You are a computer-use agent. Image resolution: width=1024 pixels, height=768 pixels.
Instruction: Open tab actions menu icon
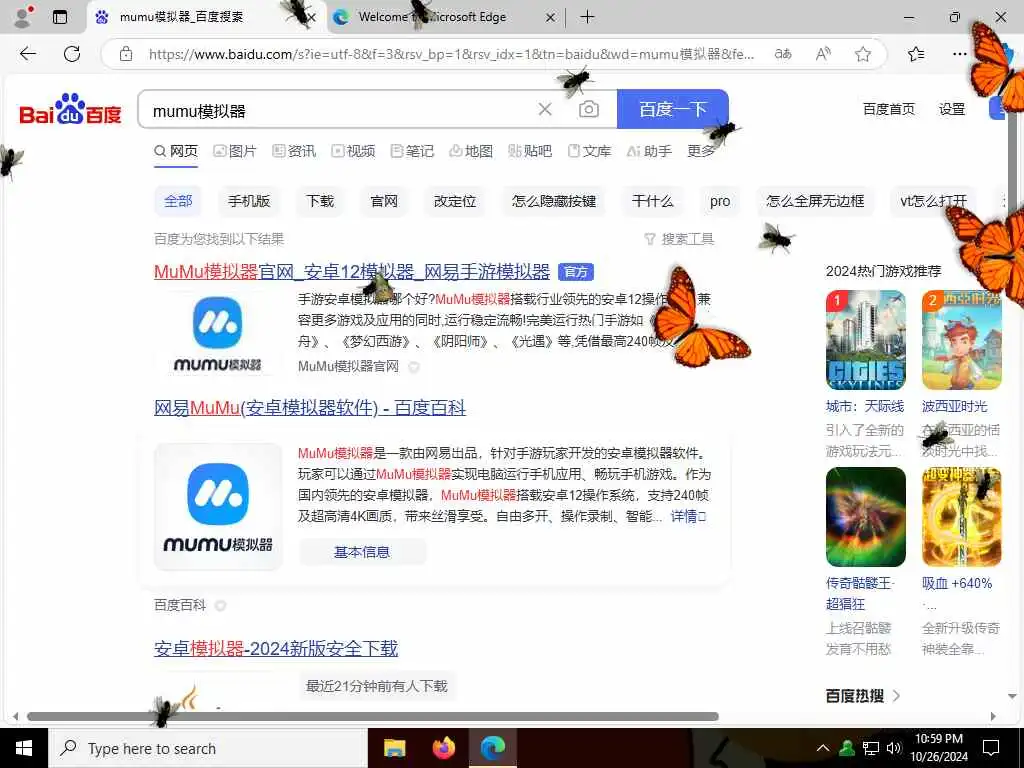tap(60, 17)
